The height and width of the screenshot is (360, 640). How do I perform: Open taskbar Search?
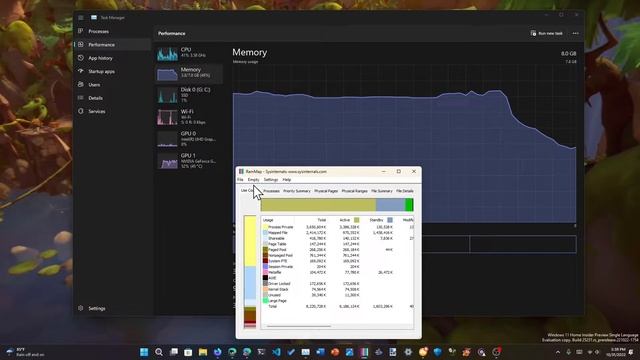click(159, 352)
